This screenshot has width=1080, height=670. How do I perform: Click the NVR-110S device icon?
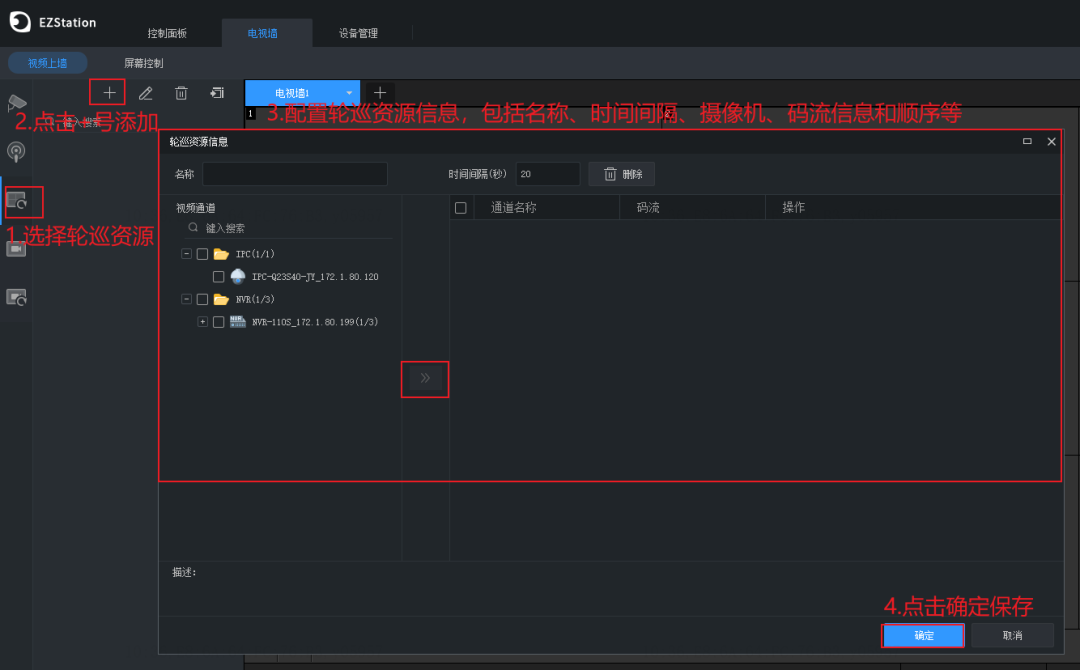coord(238,322)
